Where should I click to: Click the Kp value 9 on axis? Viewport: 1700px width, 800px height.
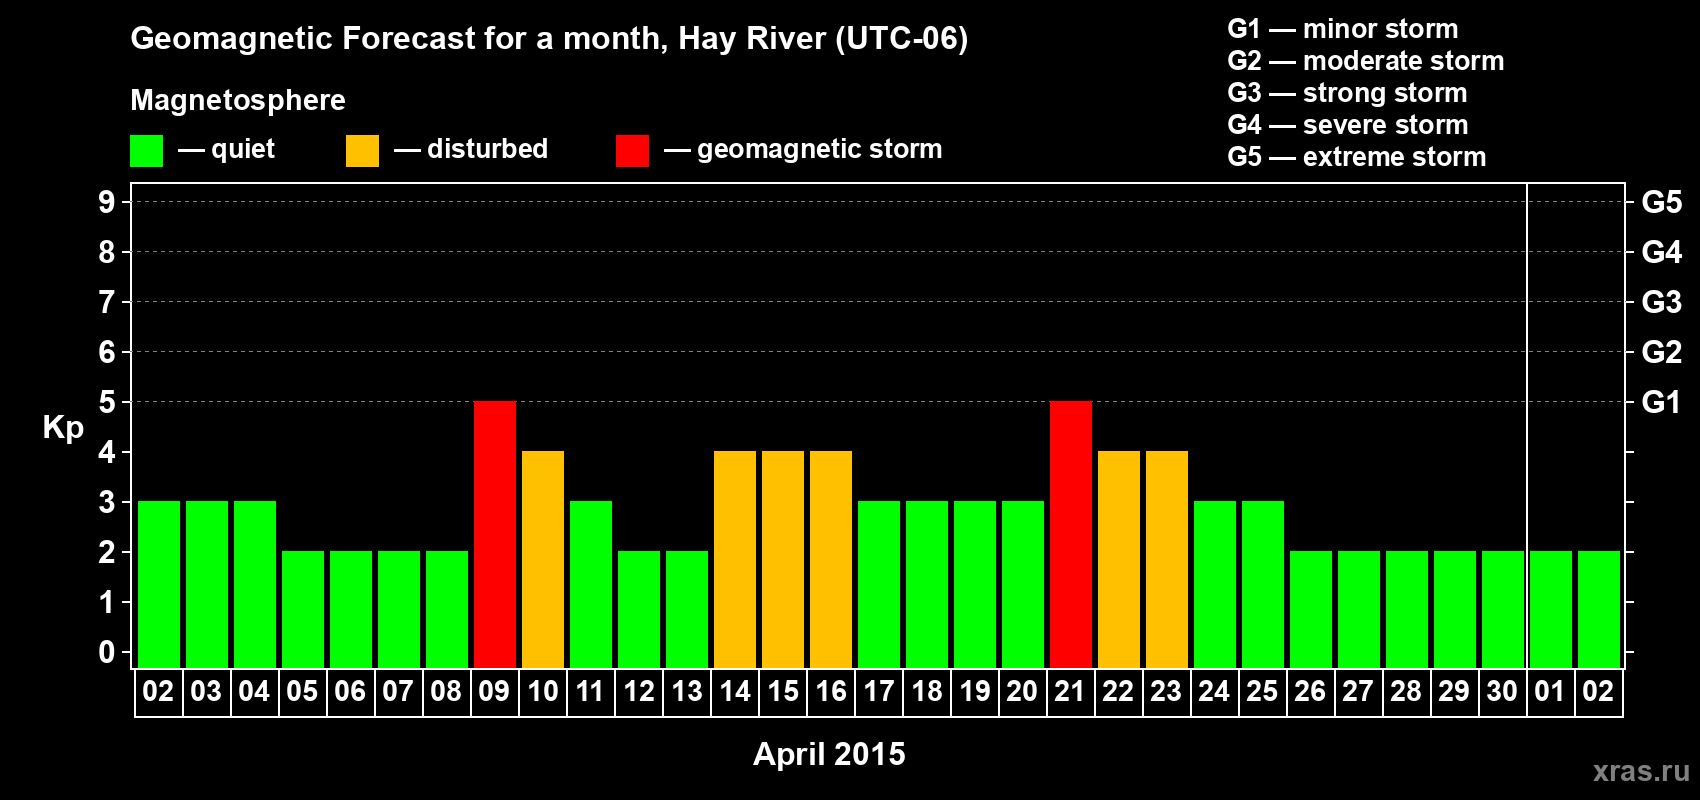coord(107,202)
